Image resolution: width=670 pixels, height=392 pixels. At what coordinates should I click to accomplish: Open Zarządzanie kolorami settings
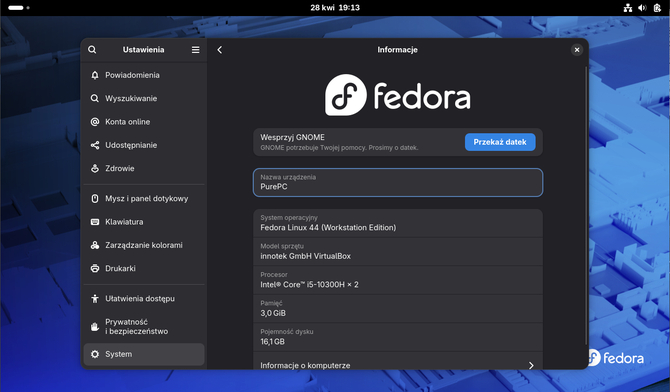tap(144, 245)
